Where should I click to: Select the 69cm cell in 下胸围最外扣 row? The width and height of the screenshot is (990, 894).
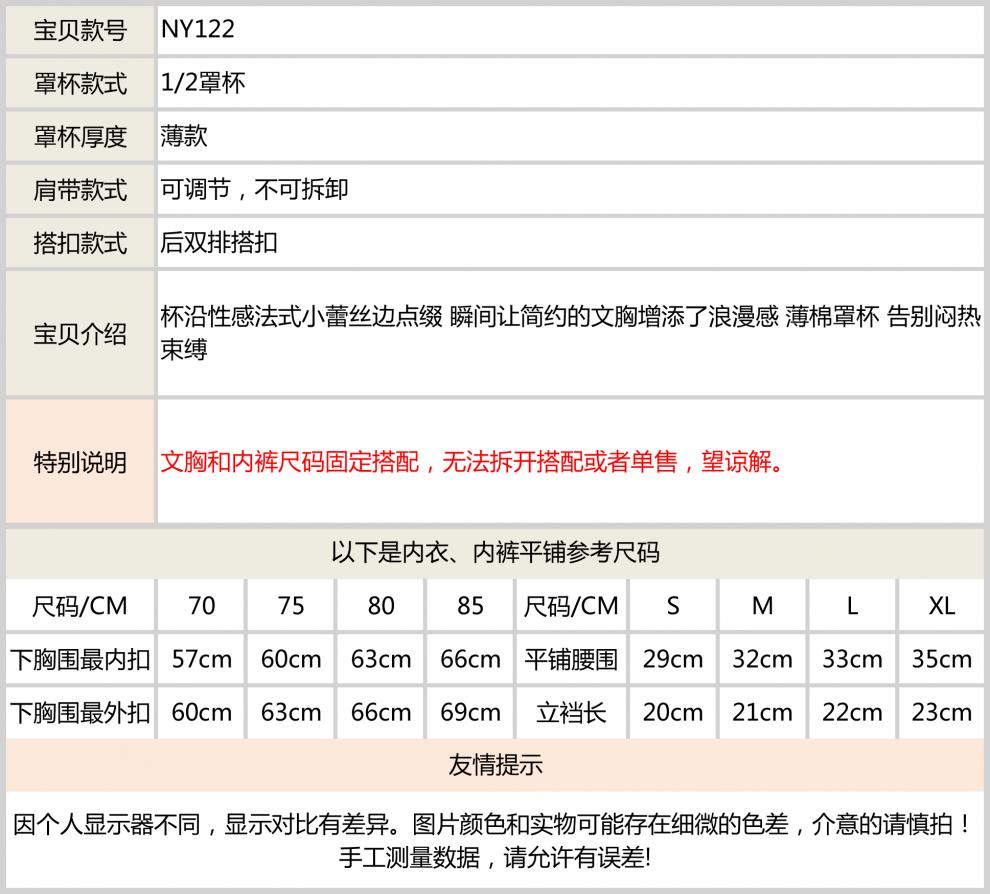click(470, 713)
